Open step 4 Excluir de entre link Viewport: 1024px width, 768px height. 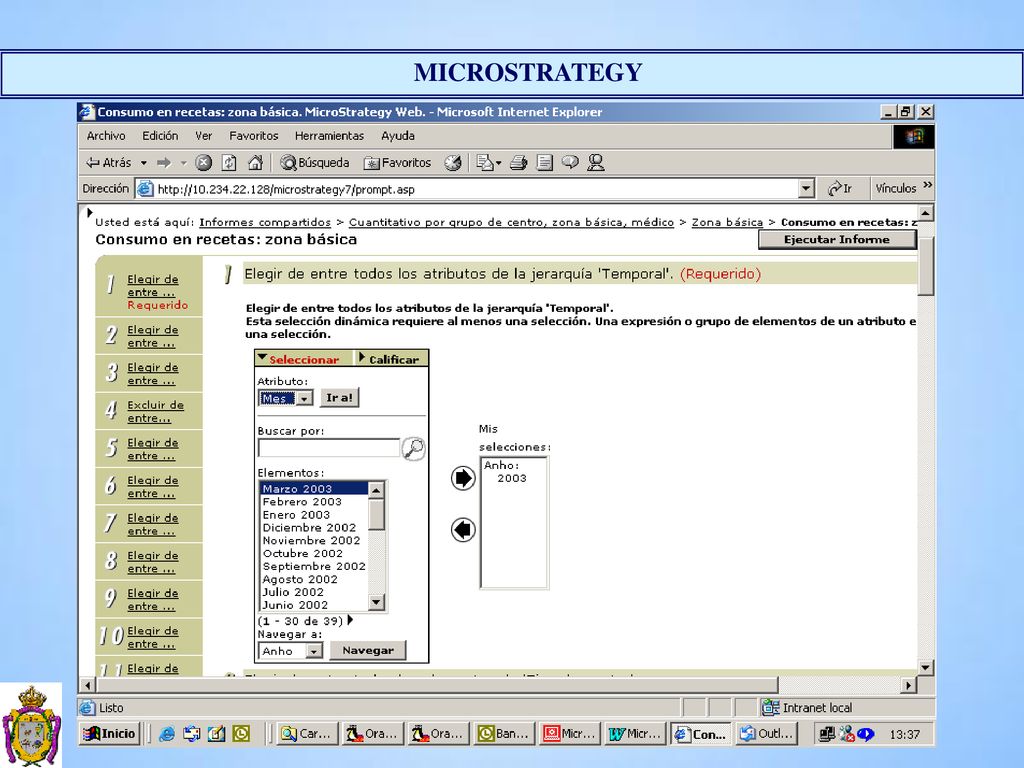[x=155, y=411]
